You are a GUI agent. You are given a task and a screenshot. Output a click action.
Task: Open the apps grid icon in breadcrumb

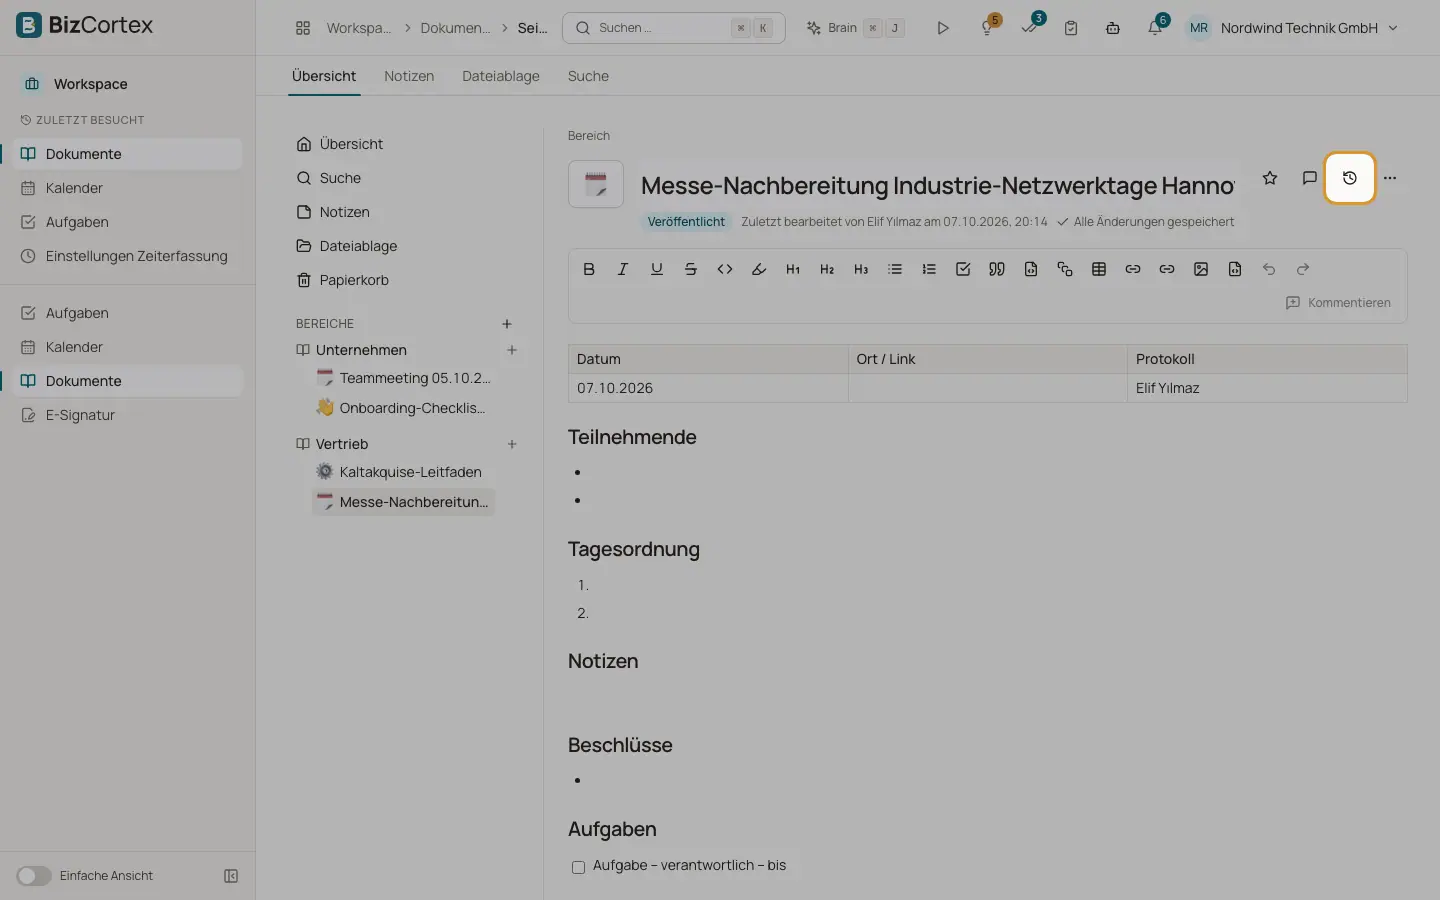[303, 28]
